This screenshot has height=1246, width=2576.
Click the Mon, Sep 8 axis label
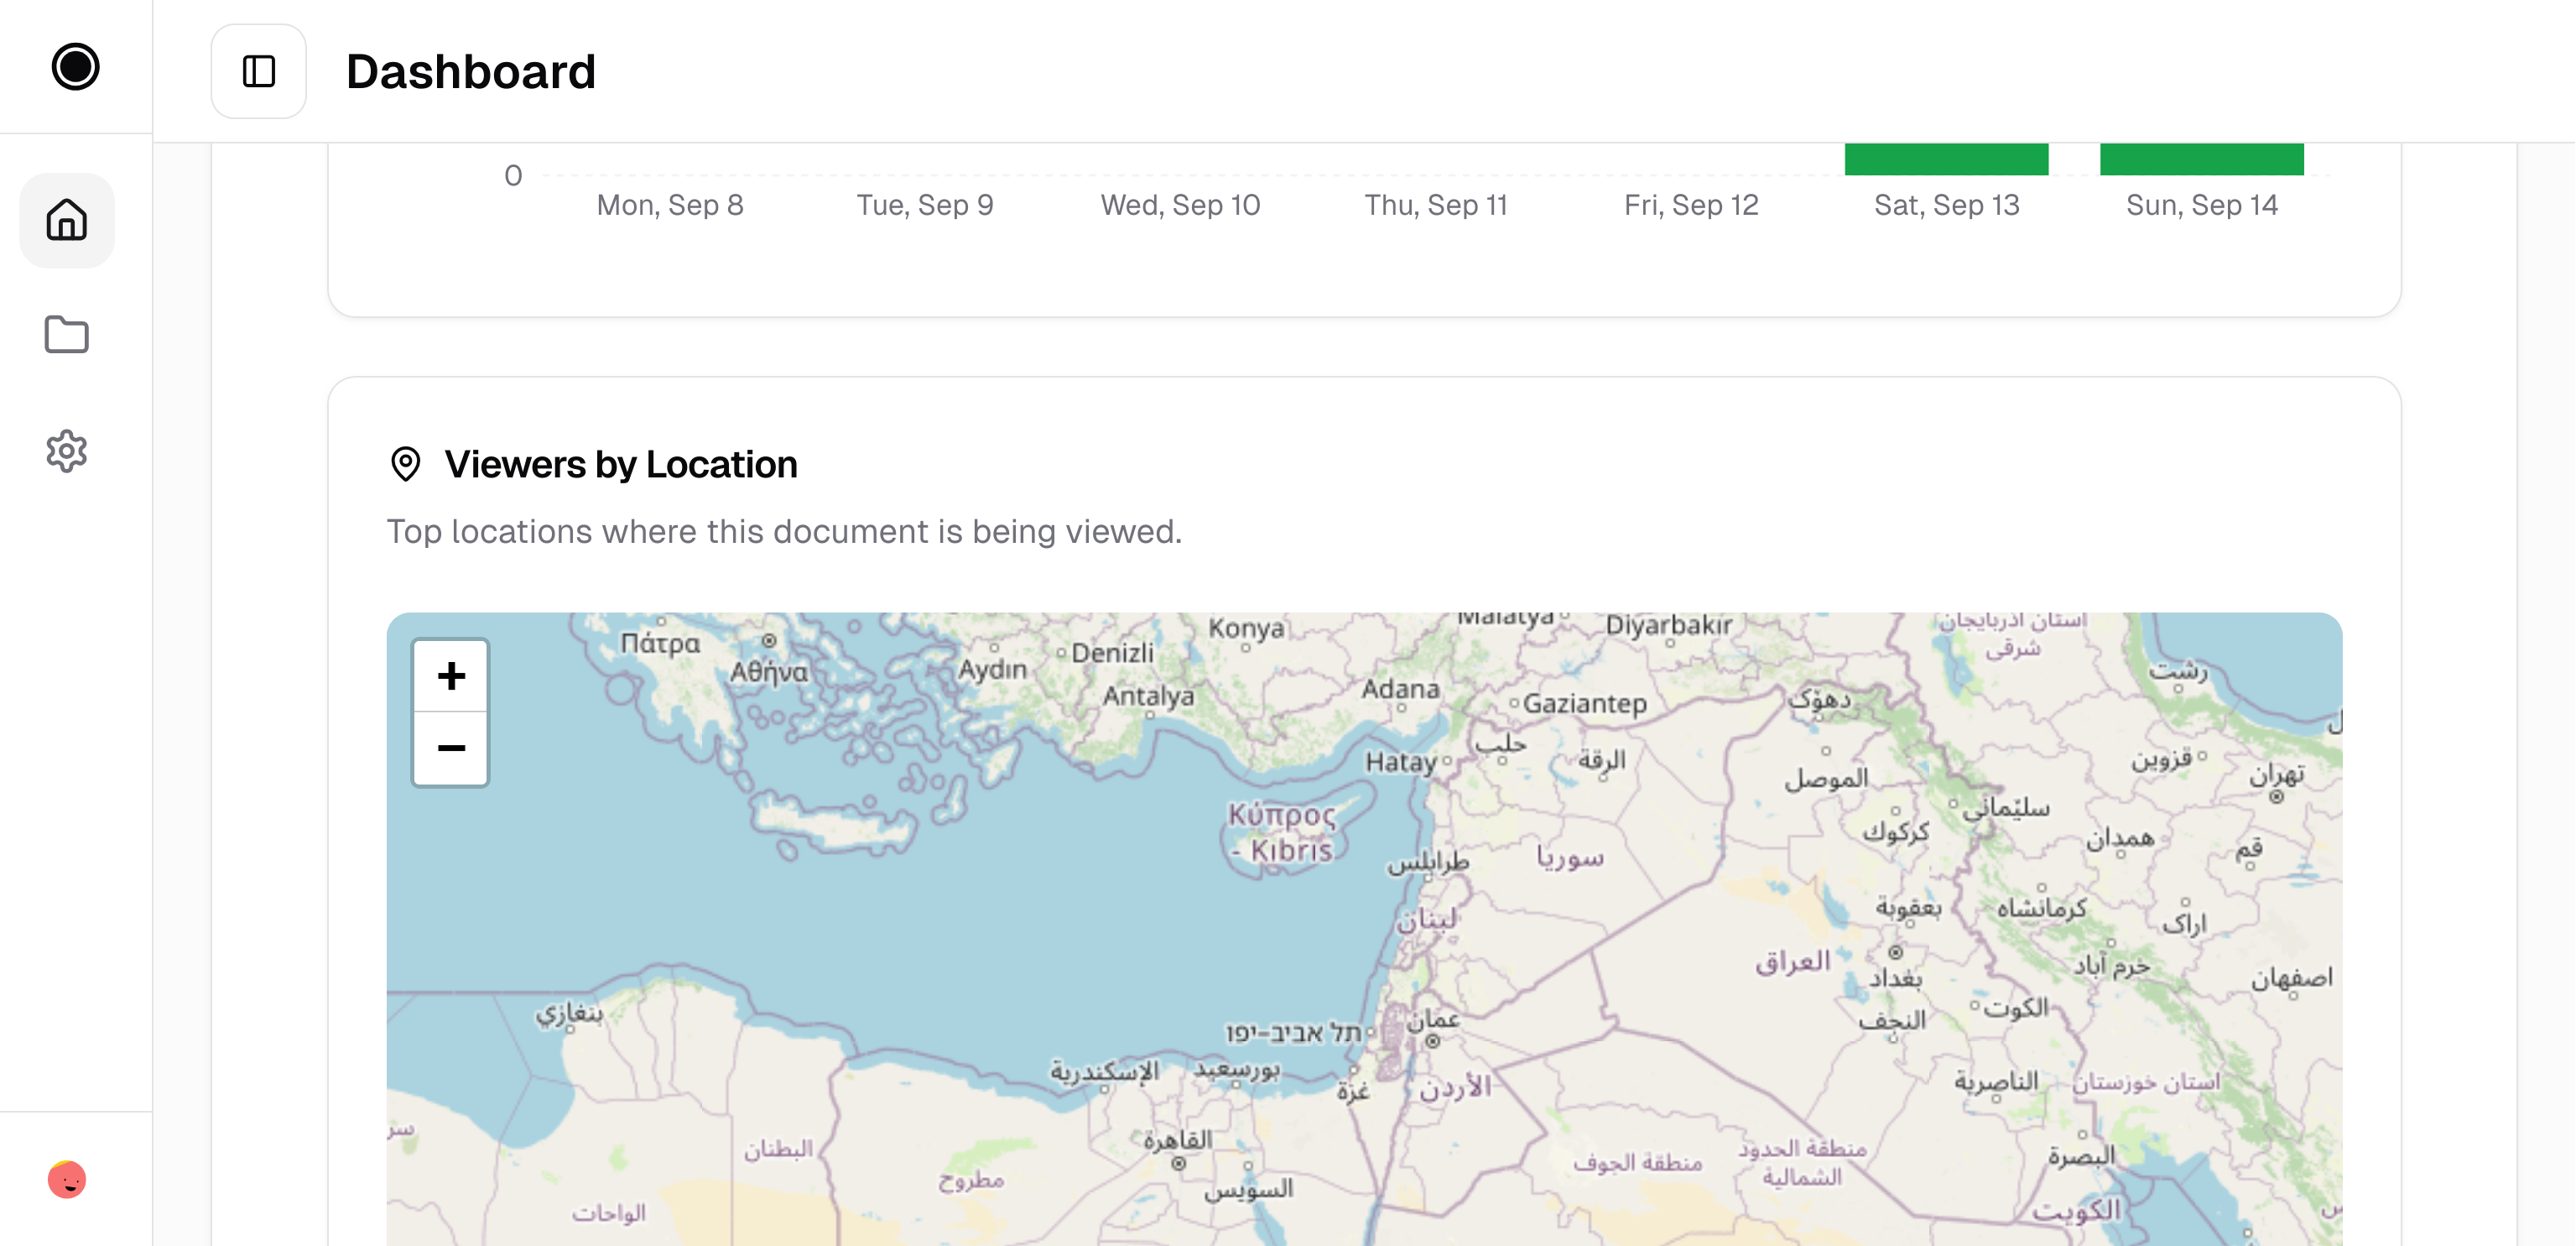[670, 205]
